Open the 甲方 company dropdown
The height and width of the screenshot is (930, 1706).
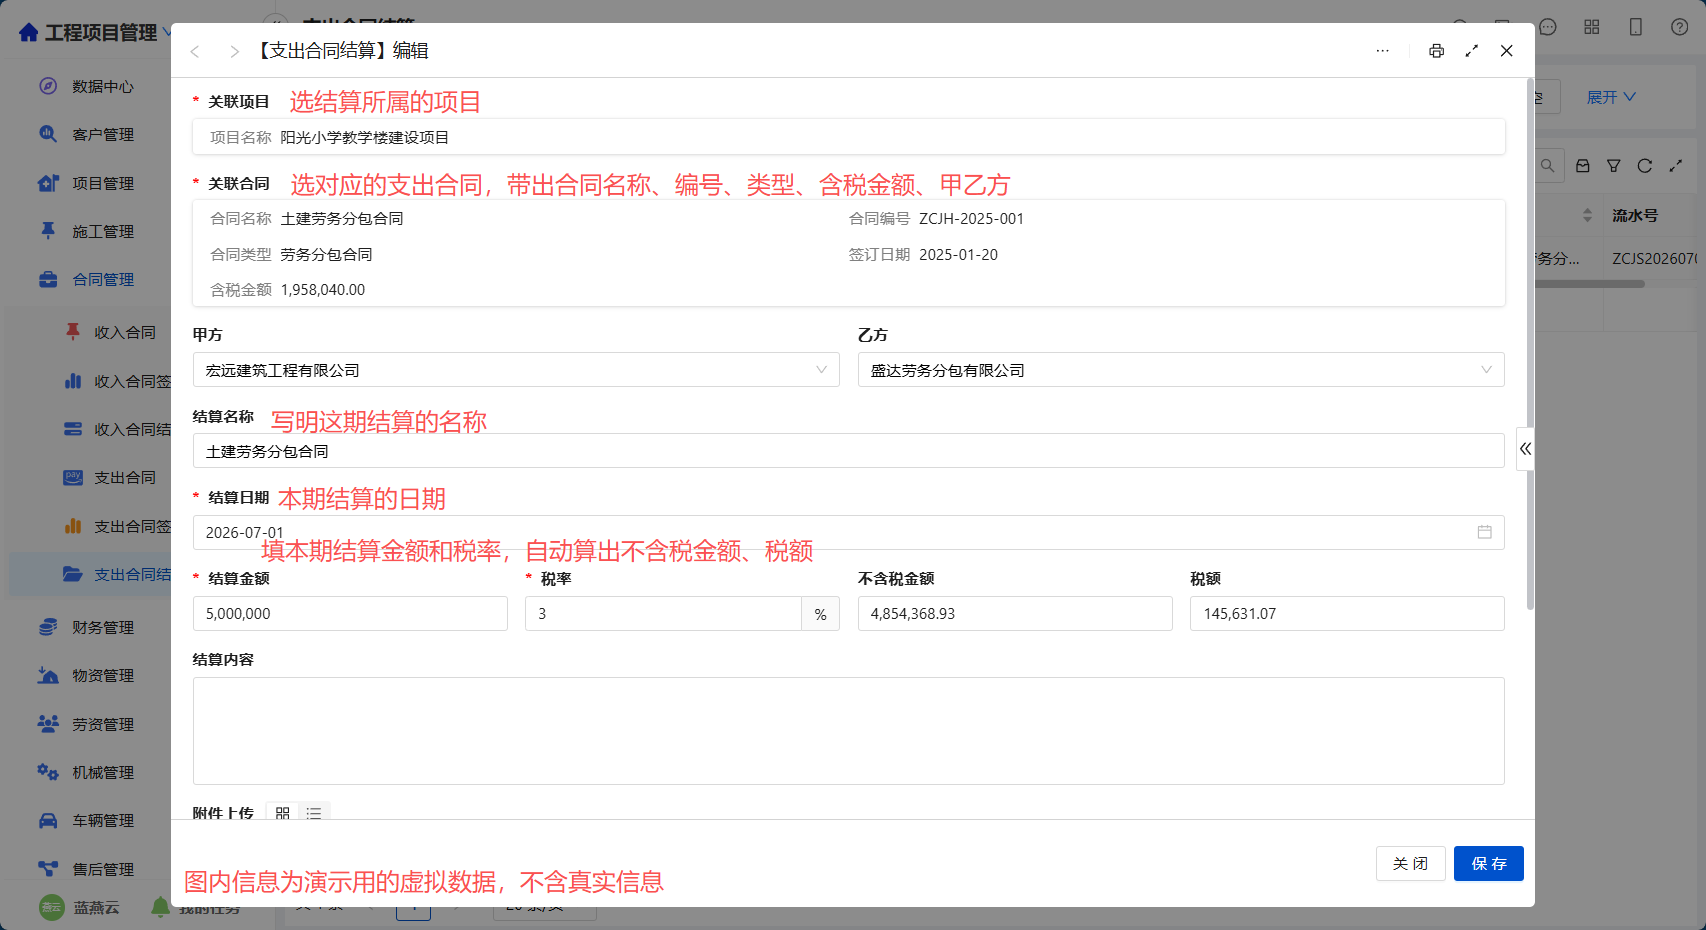(516, 370)
